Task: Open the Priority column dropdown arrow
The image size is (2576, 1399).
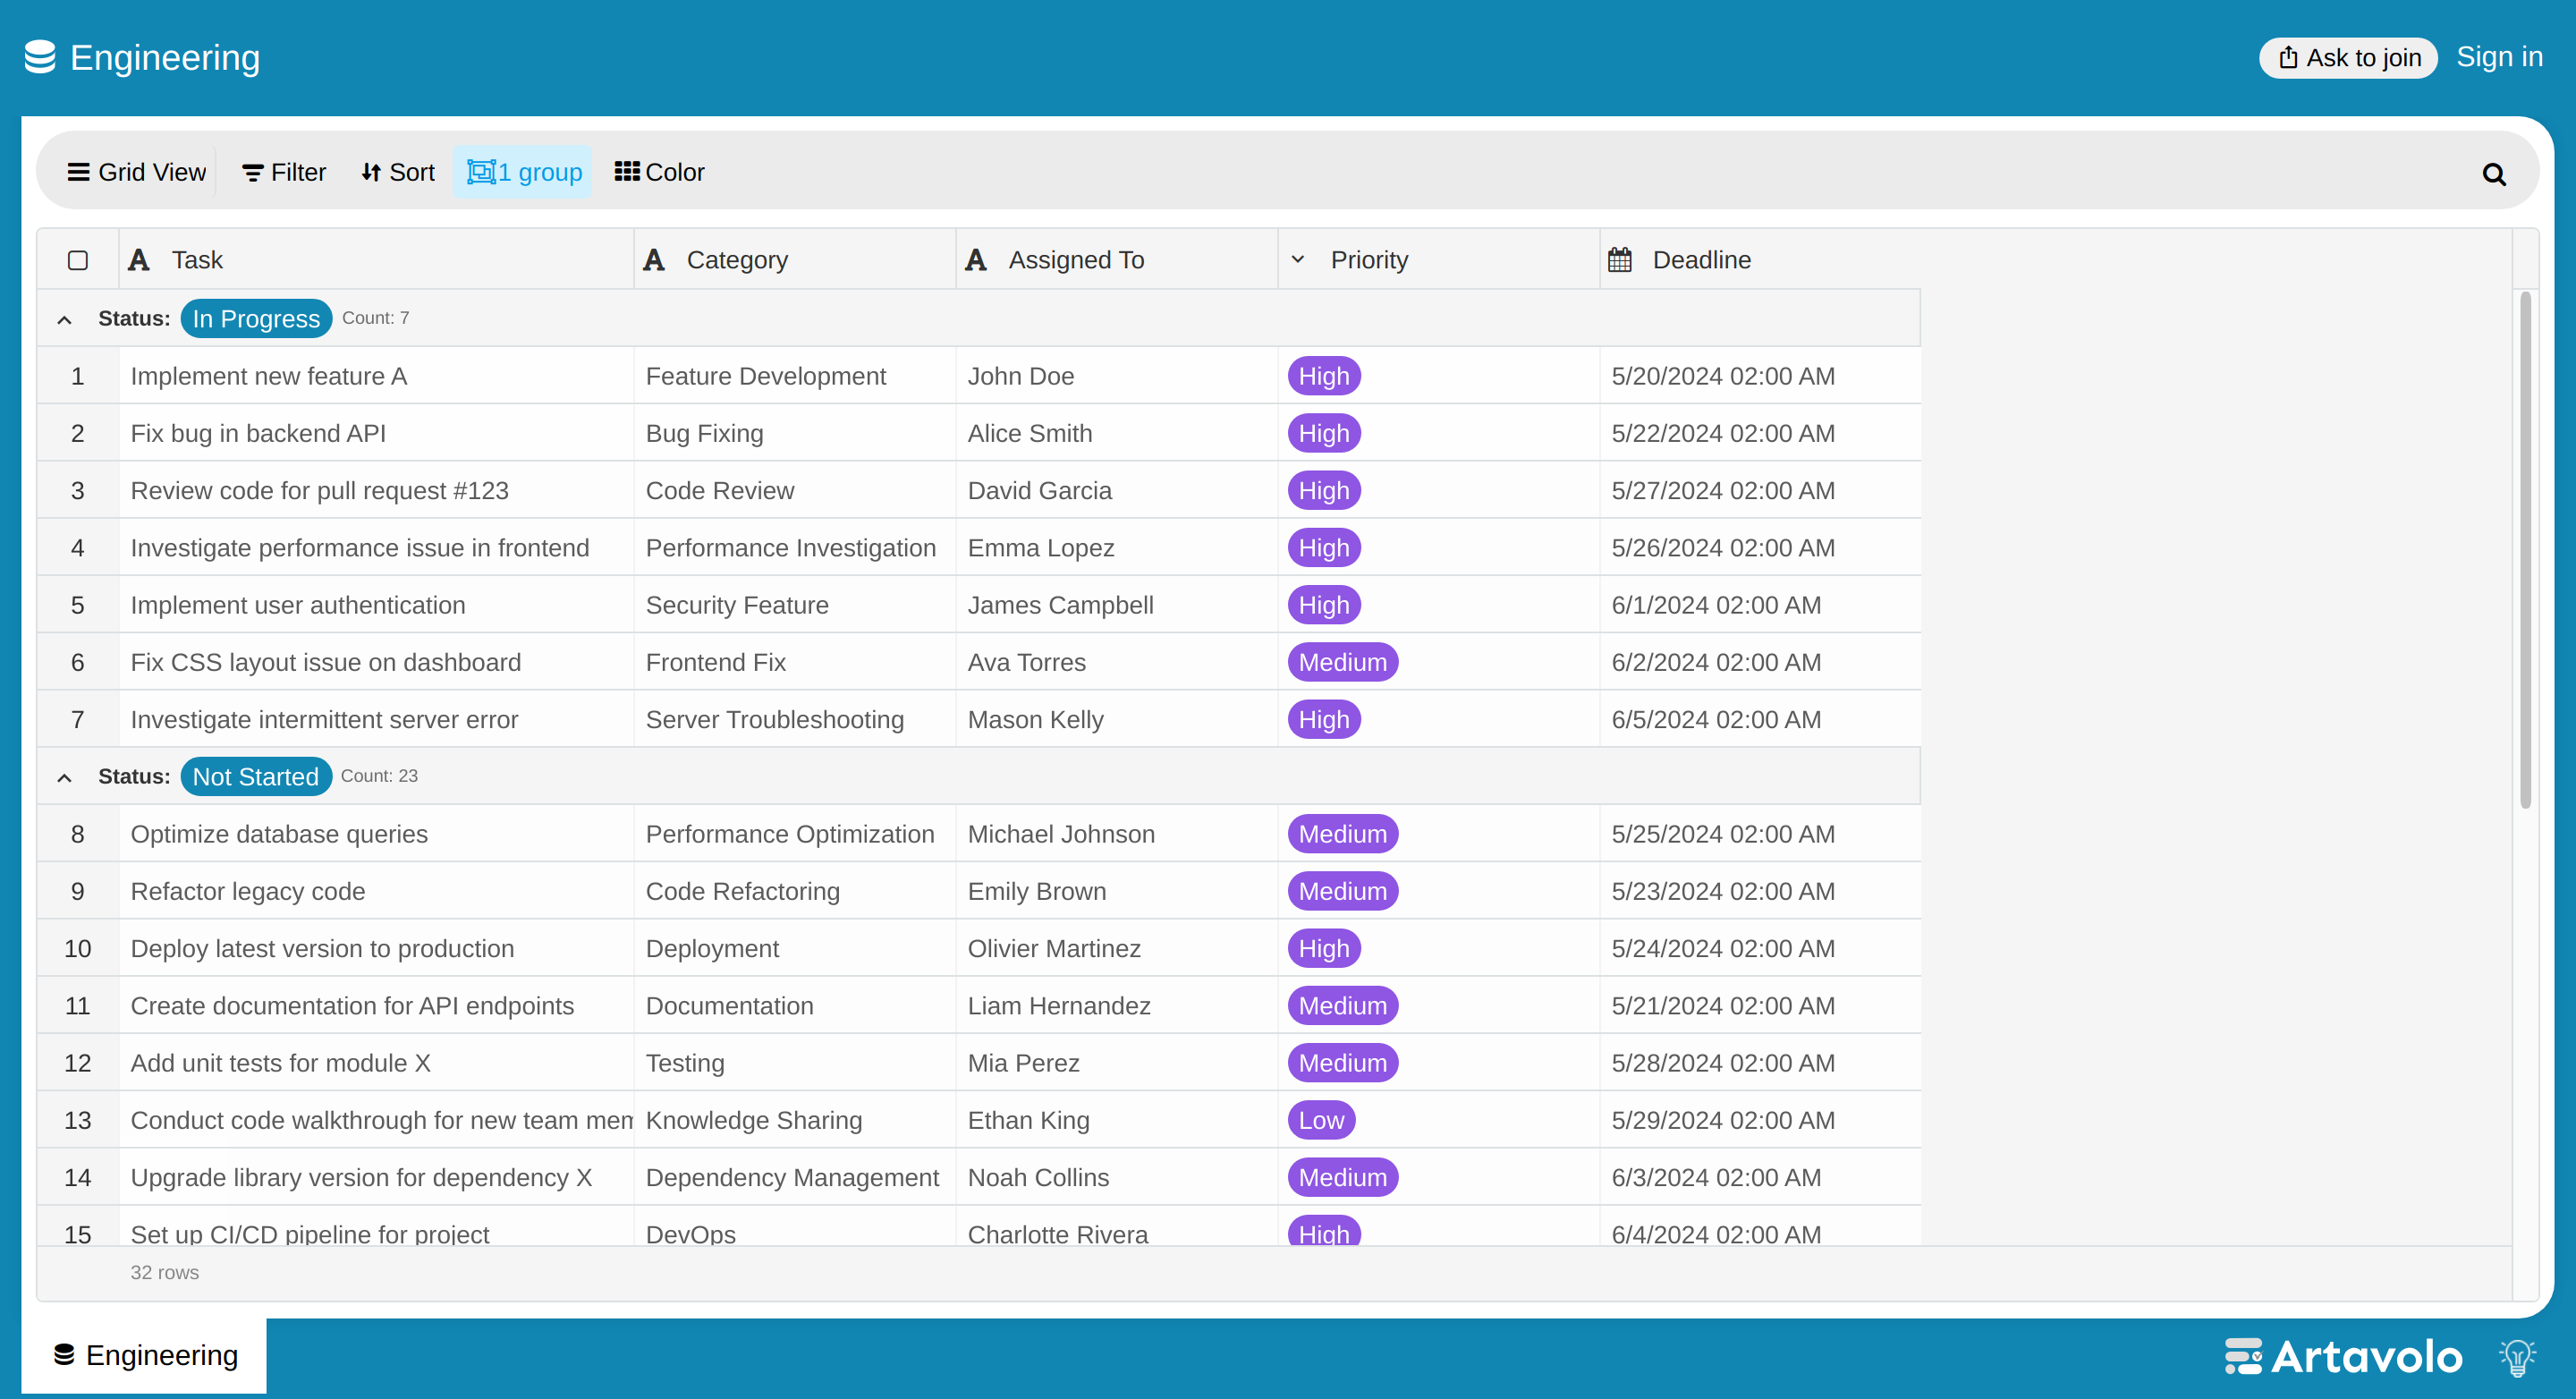Action: tap(1298, 260)
